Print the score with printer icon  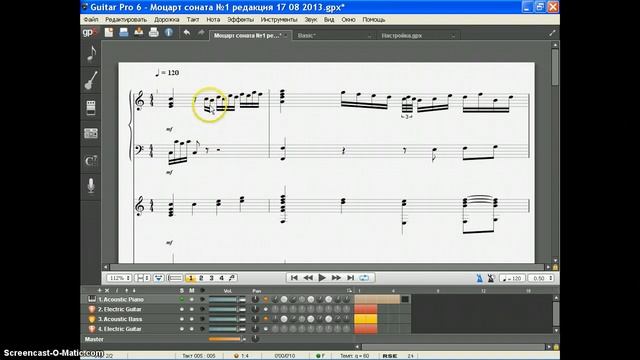(154, 33)
